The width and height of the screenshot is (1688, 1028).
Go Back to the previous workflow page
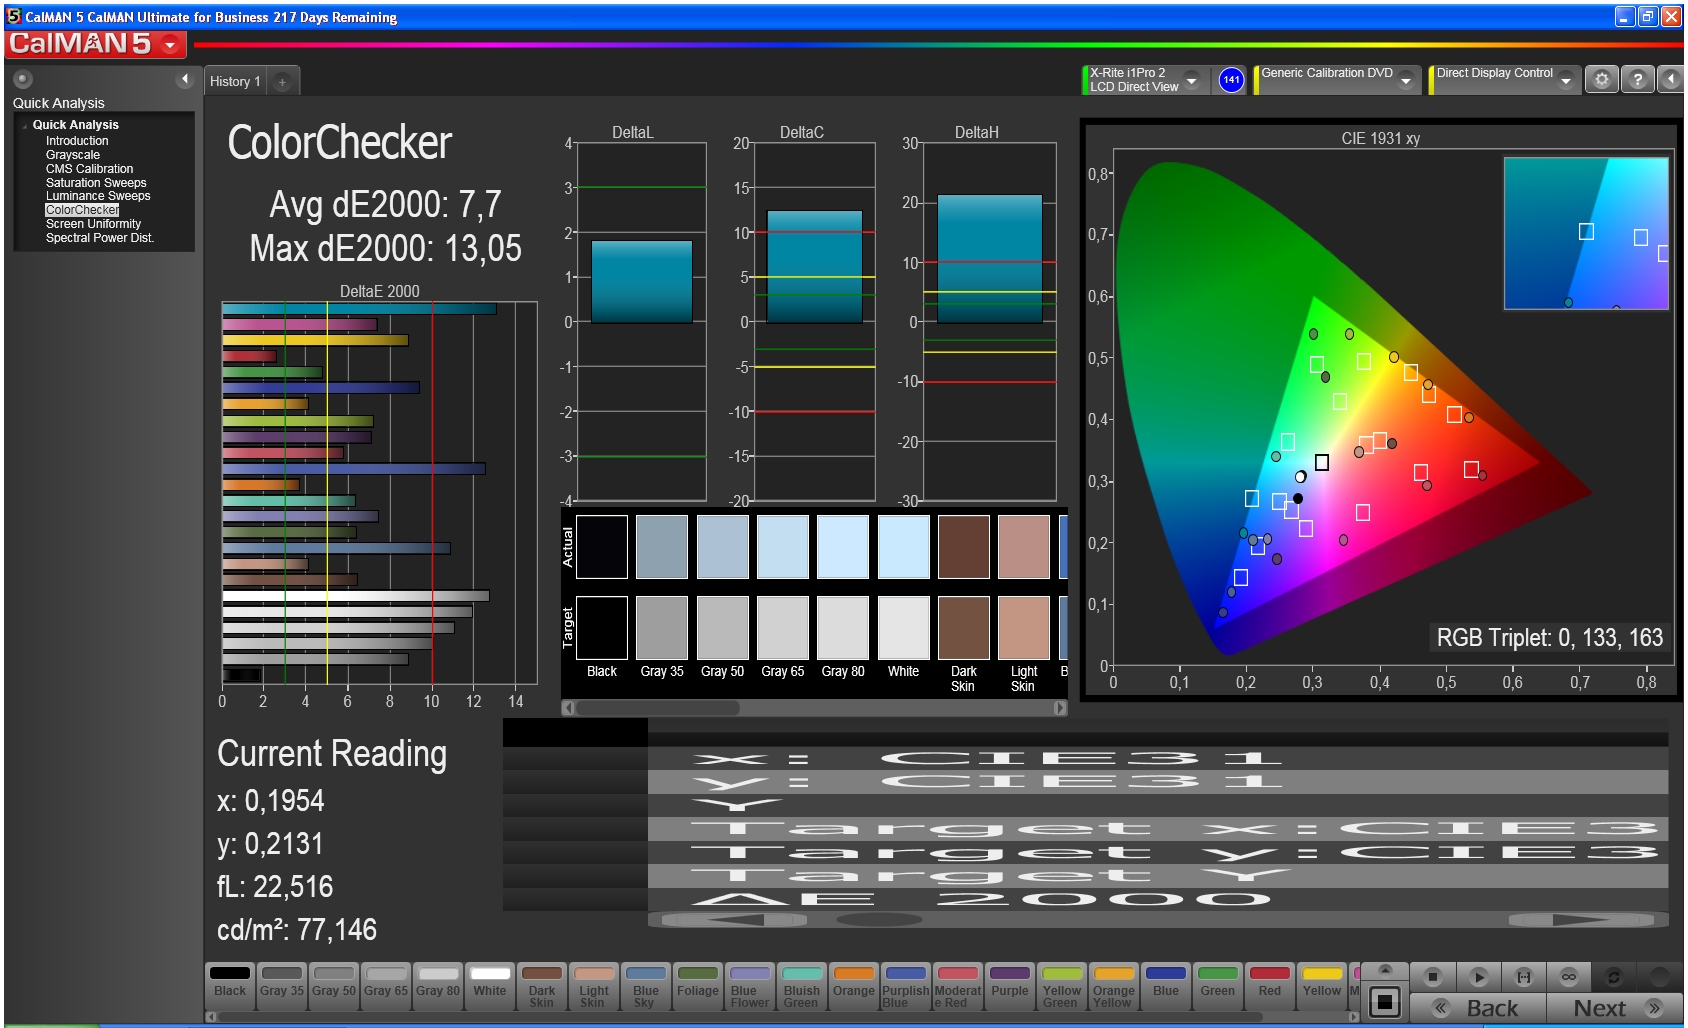[x=1478, y=1008]
